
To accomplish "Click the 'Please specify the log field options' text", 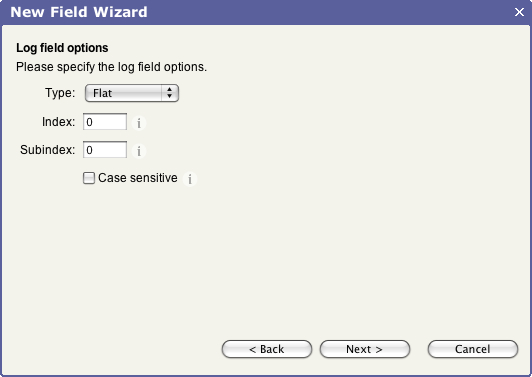I will click(x=111, y=67).
